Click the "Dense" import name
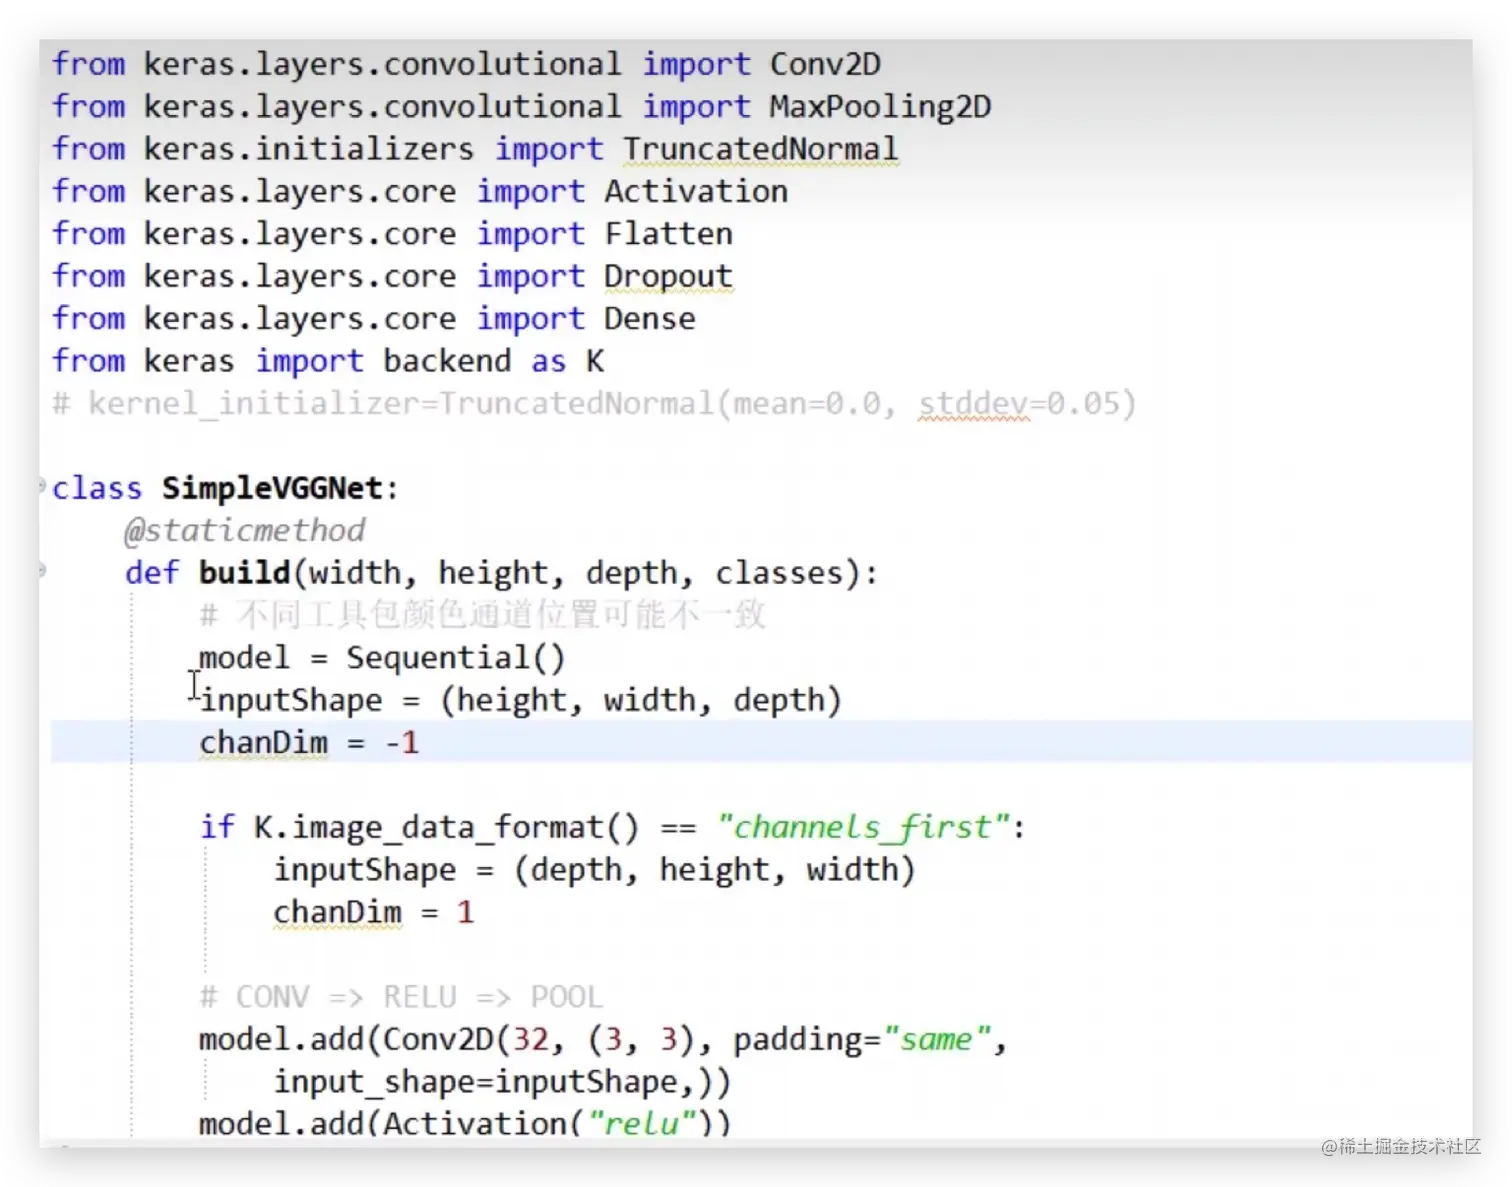The image size is (1512, 1187). click(x=649, y=319)
